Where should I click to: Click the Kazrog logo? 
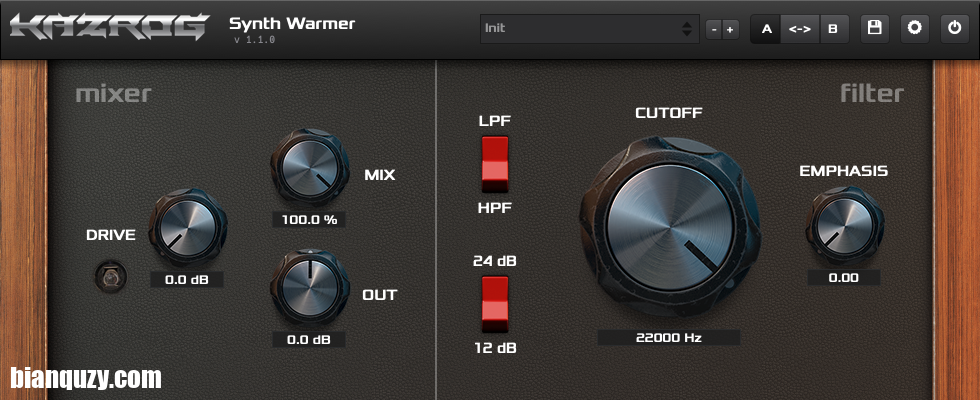[109, 28]
